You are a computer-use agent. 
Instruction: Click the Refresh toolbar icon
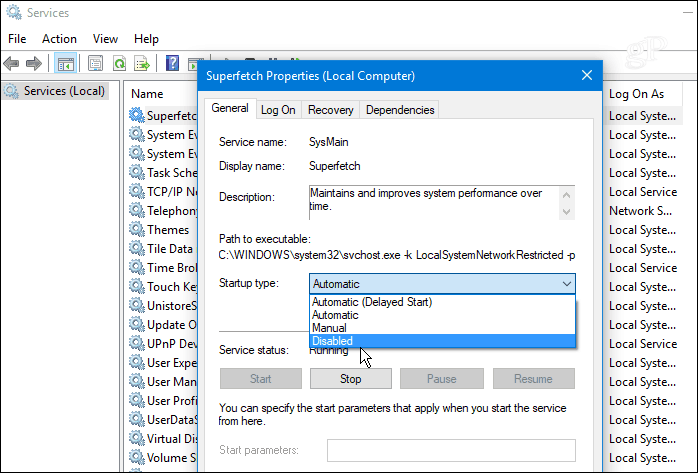tap(119, 64)
